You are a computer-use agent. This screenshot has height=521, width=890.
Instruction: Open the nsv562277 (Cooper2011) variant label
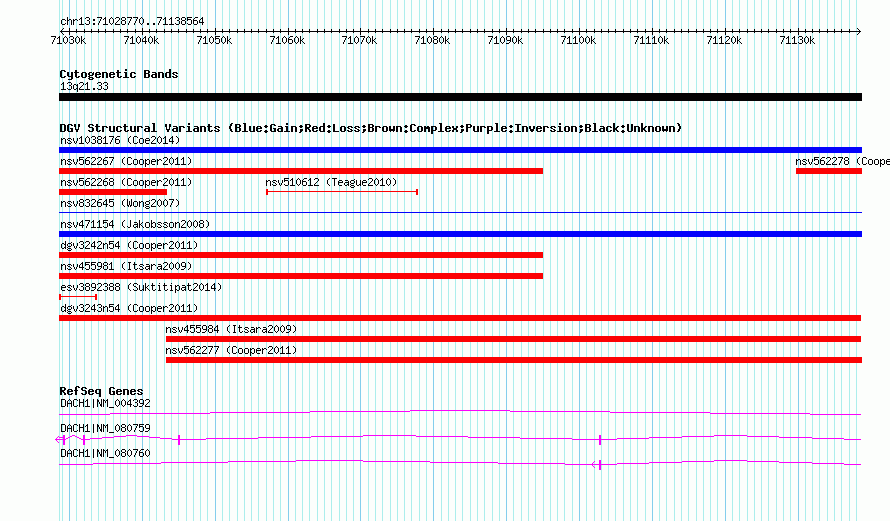231,350
